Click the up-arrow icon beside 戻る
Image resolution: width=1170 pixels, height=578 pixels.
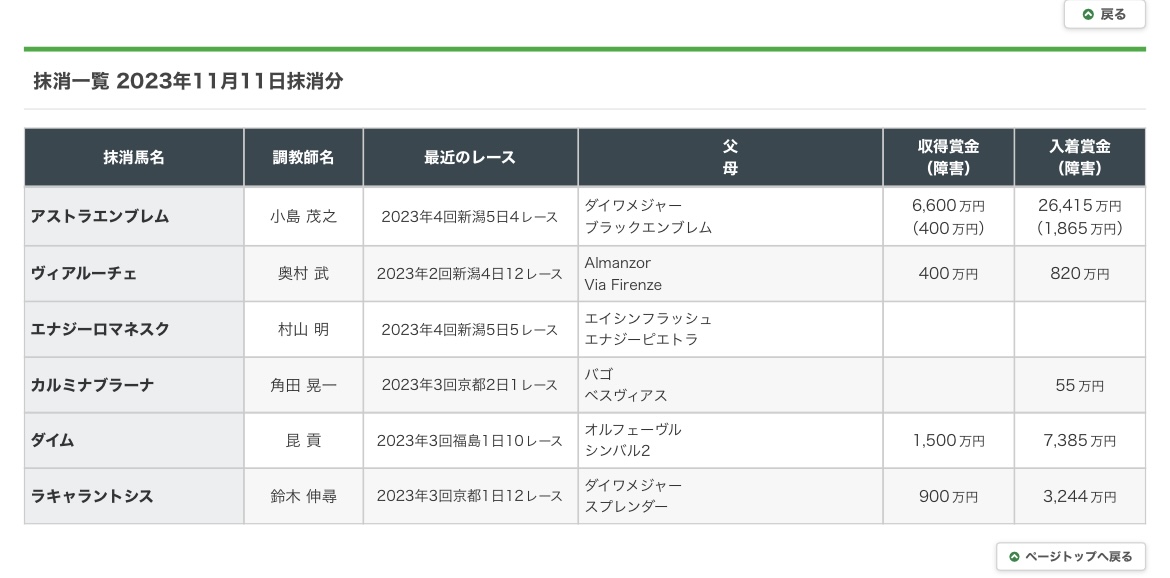1087,14
